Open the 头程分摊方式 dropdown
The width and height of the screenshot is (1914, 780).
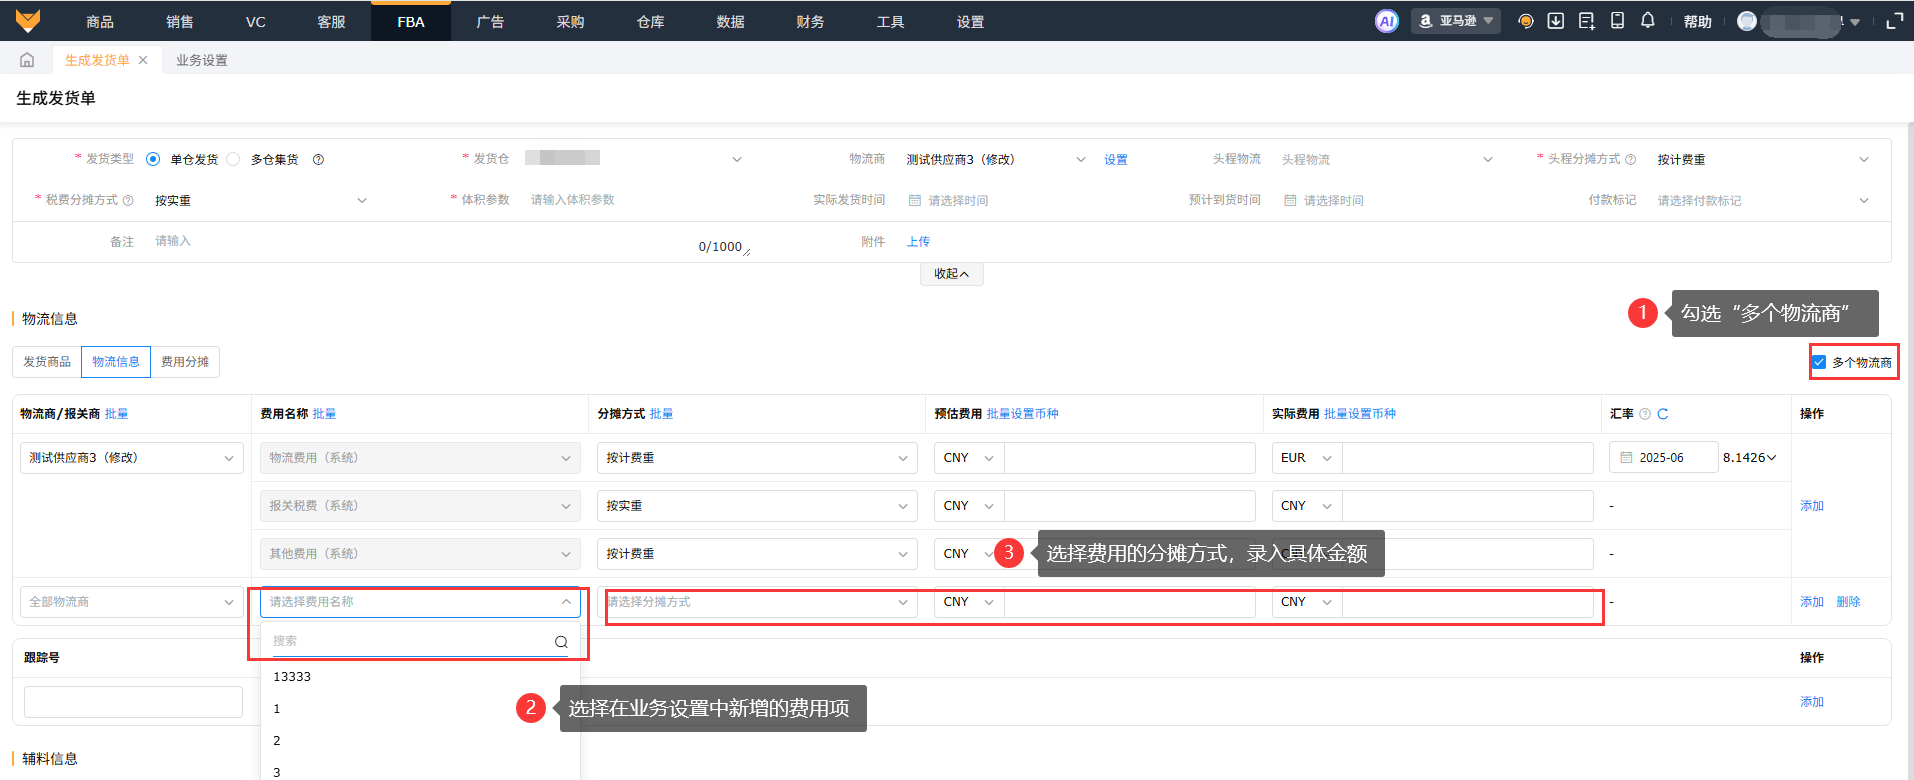point(1763,159)
